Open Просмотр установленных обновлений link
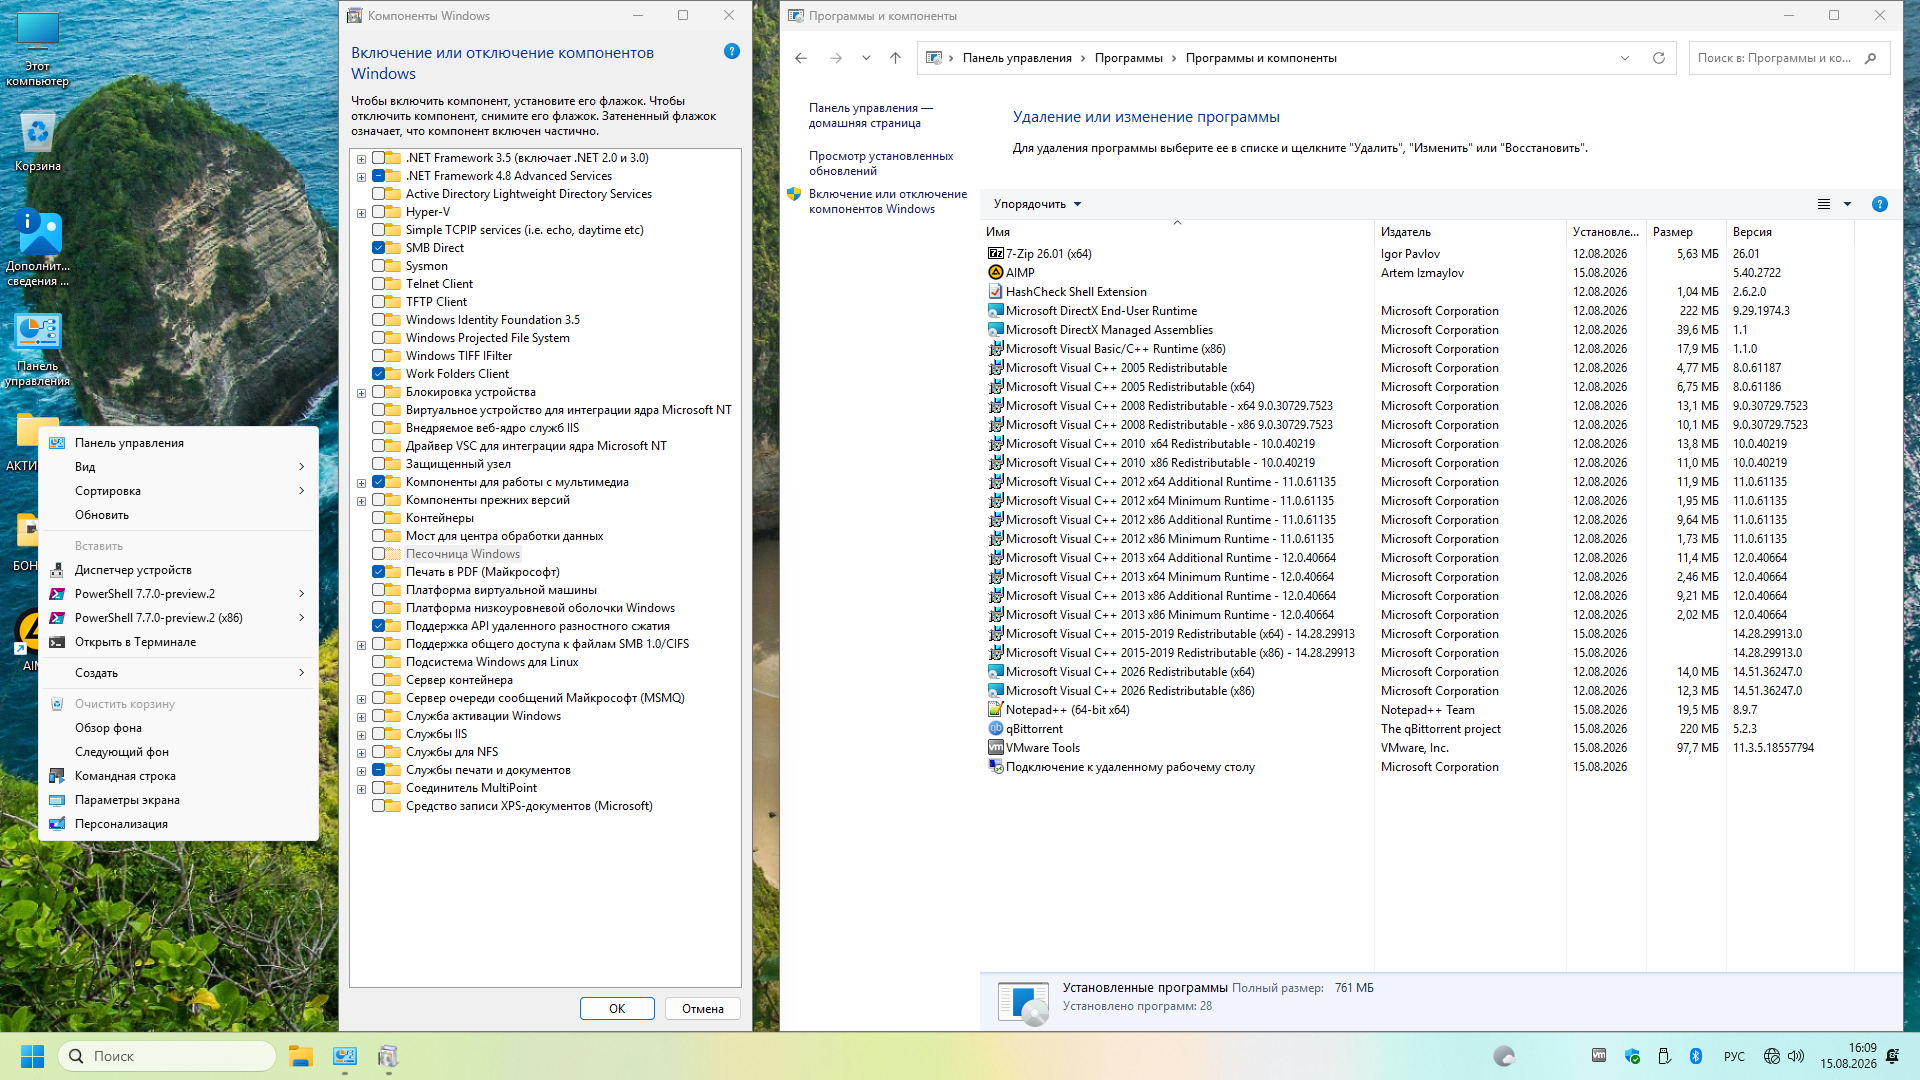Screen dimensions: 1920x1080 coord(881,163)
